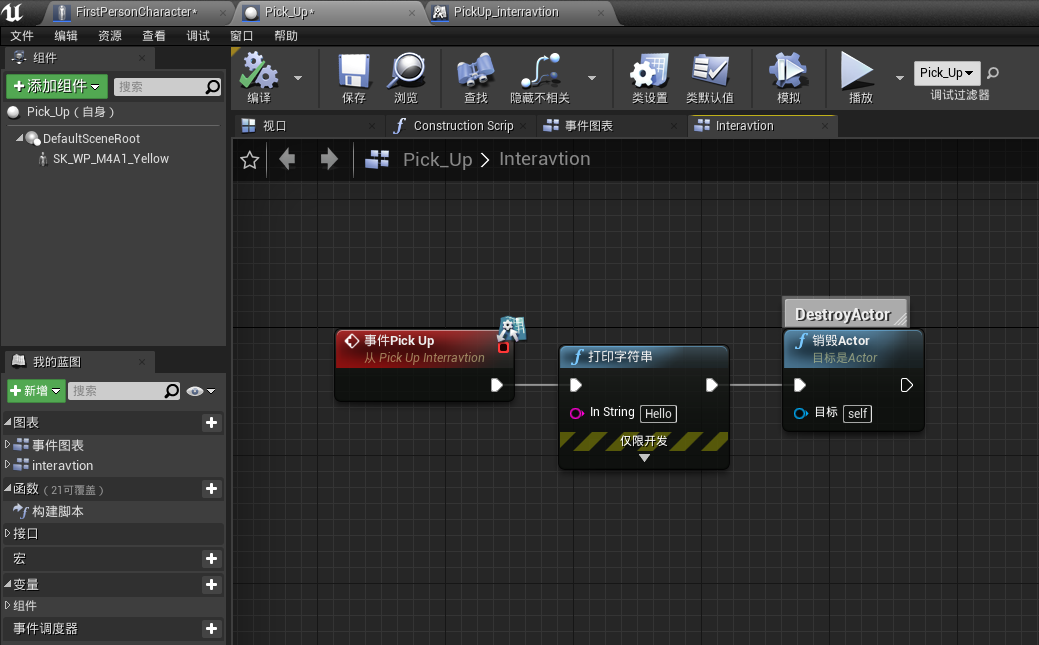Click the 新增 (Add New) button

tap(35, 391)
